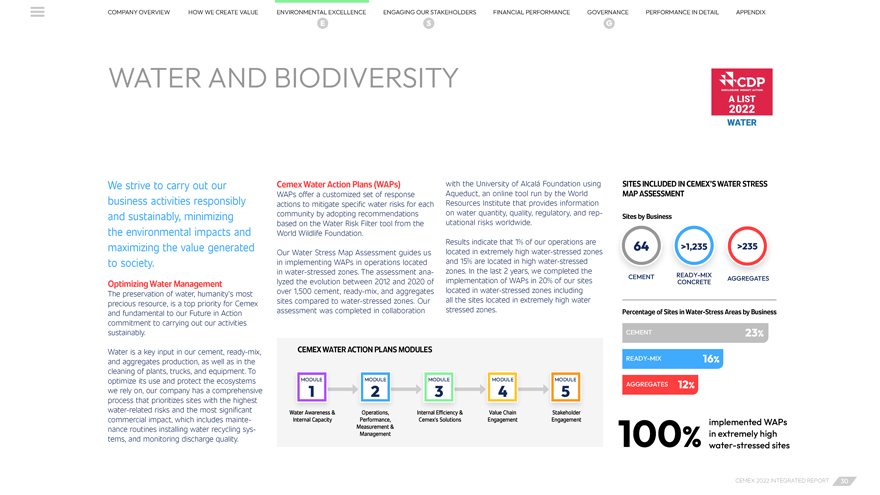880x495 pixels.
Task: Open the Appendix section
Action: pyautogui.click(x=750, y=12)
